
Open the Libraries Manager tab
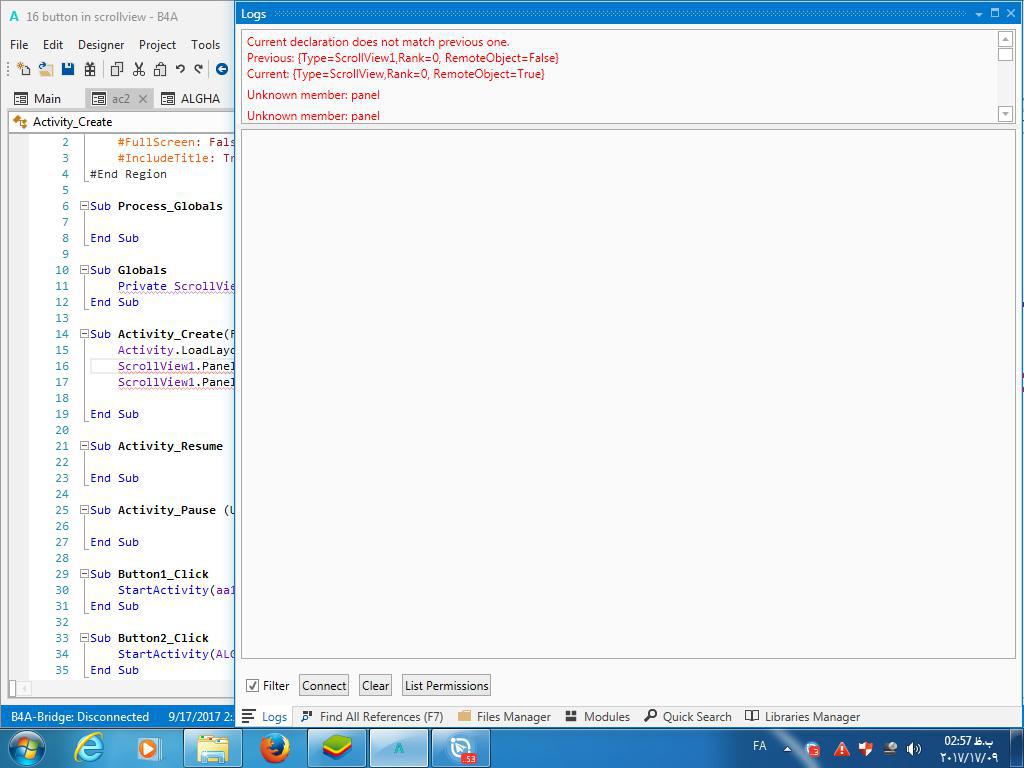[802, 717]
